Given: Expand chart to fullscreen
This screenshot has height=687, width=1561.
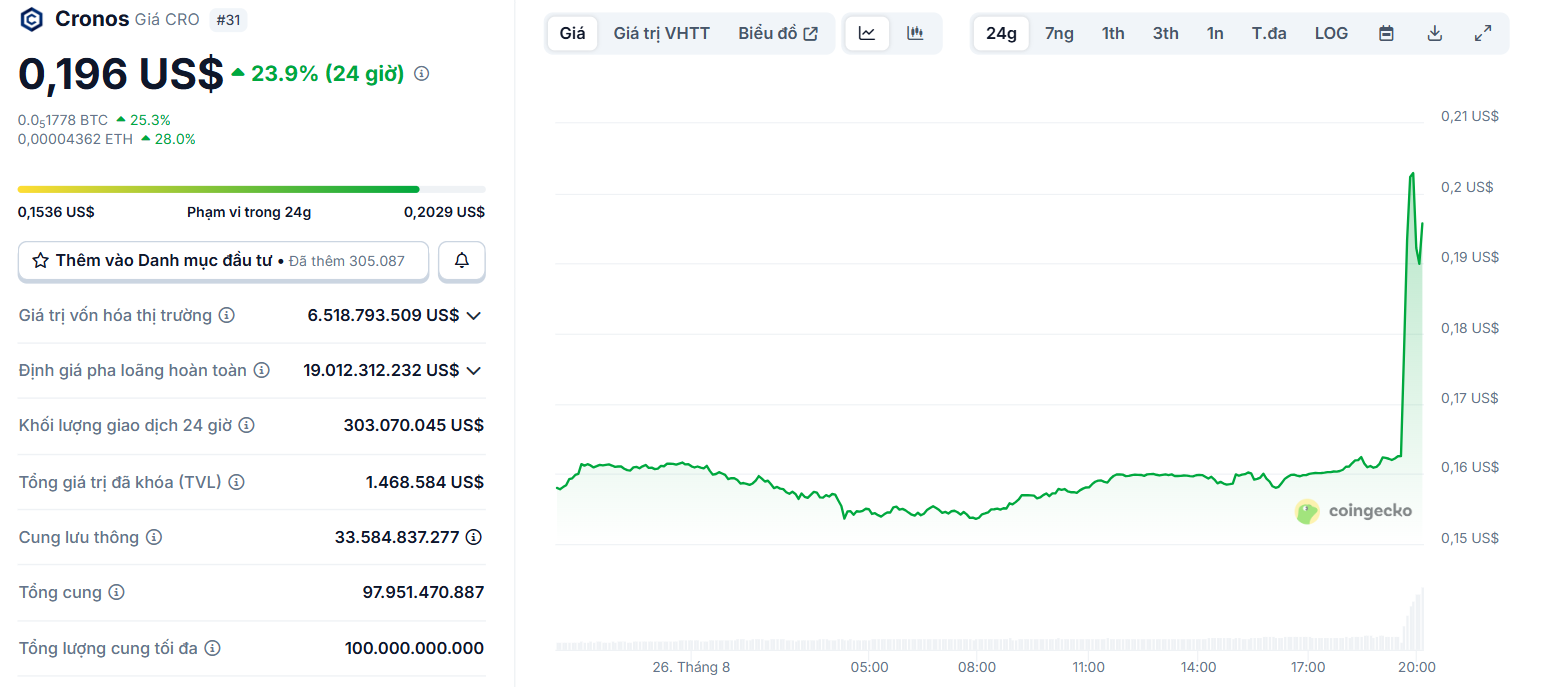Looking at the screenshot, I should [1483, 33].
